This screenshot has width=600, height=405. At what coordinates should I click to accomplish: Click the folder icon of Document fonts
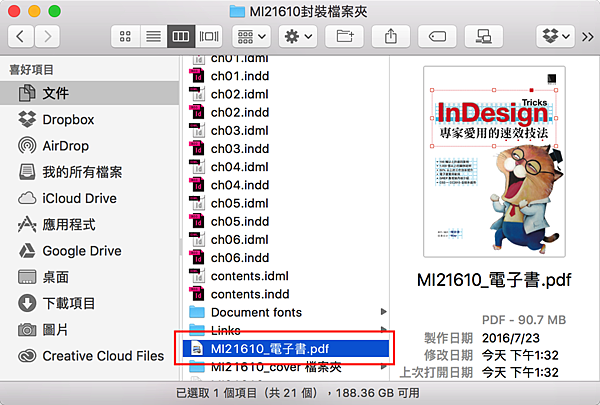tap(197, 312)
